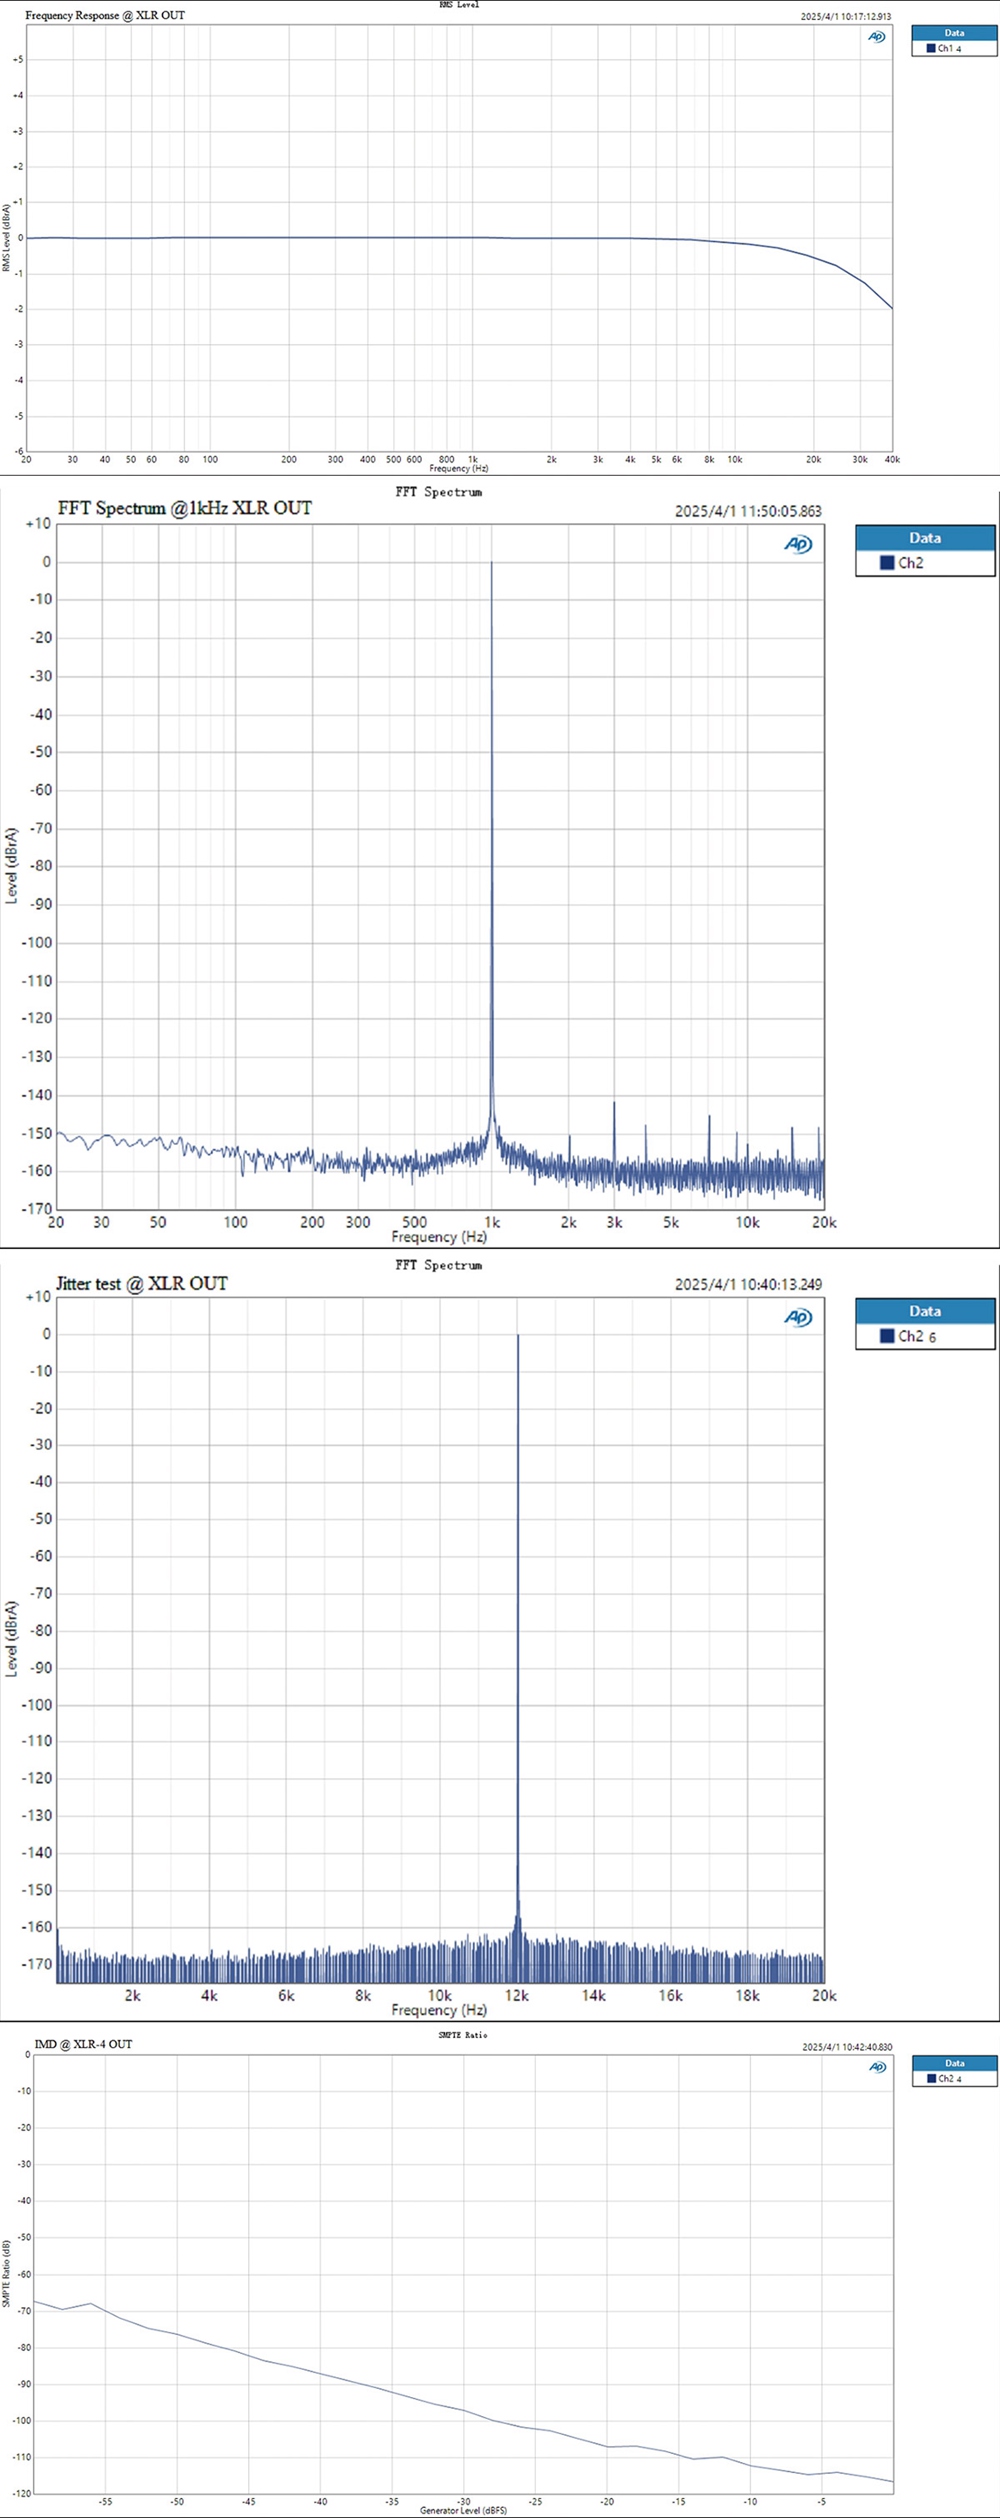The image size is (1000, 2518).
Task: Click the 'Generator Level (dBFS)' axis label
Action: [x=463, y=2510]
